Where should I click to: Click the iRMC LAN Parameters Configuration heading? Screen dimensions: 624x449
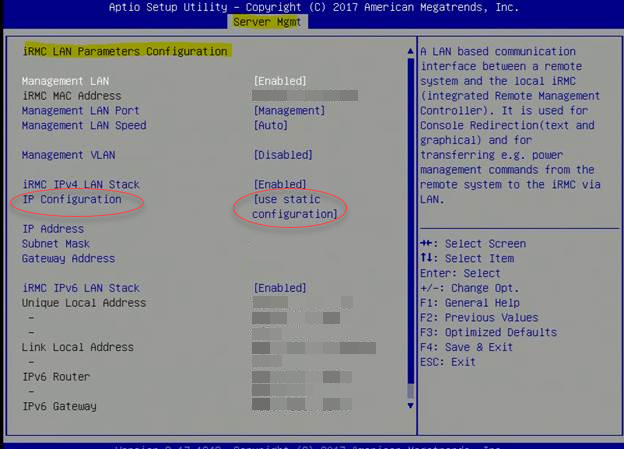[x=124, y=51]
